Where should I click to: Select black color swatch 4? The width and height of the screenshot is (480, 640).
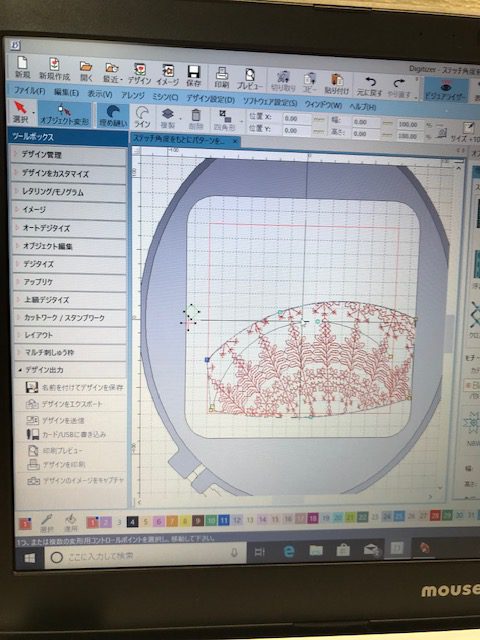click(132, 521)
